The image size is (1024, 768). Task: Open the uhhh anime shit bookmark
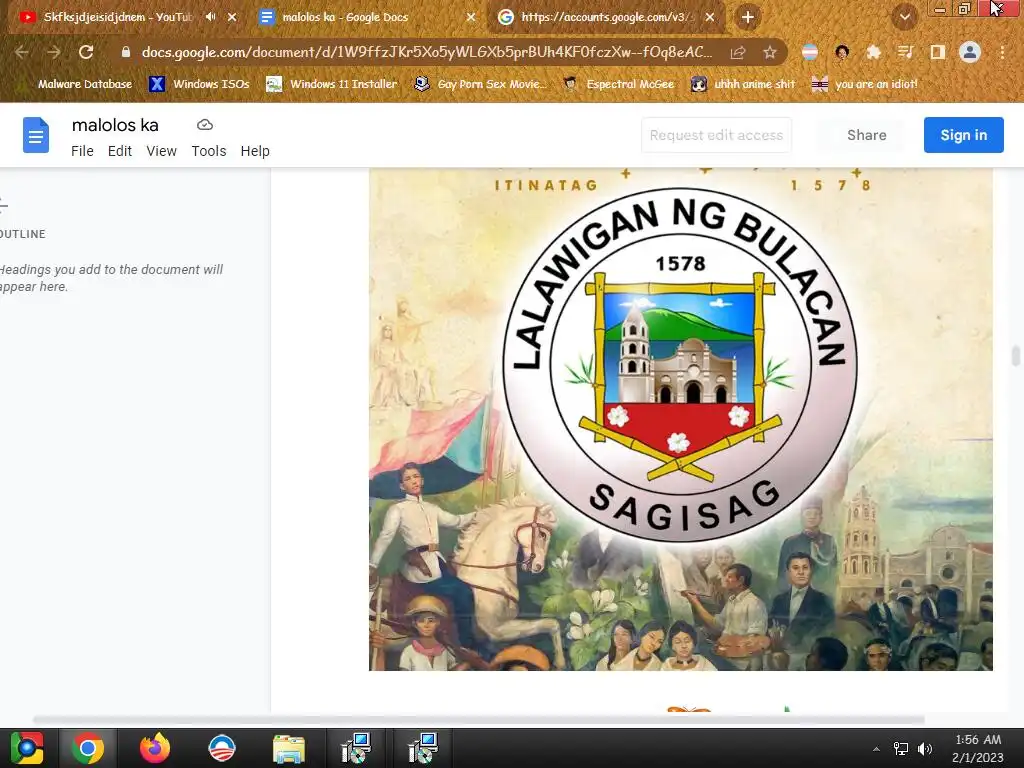pyautogui.click(x=743, y=84)
